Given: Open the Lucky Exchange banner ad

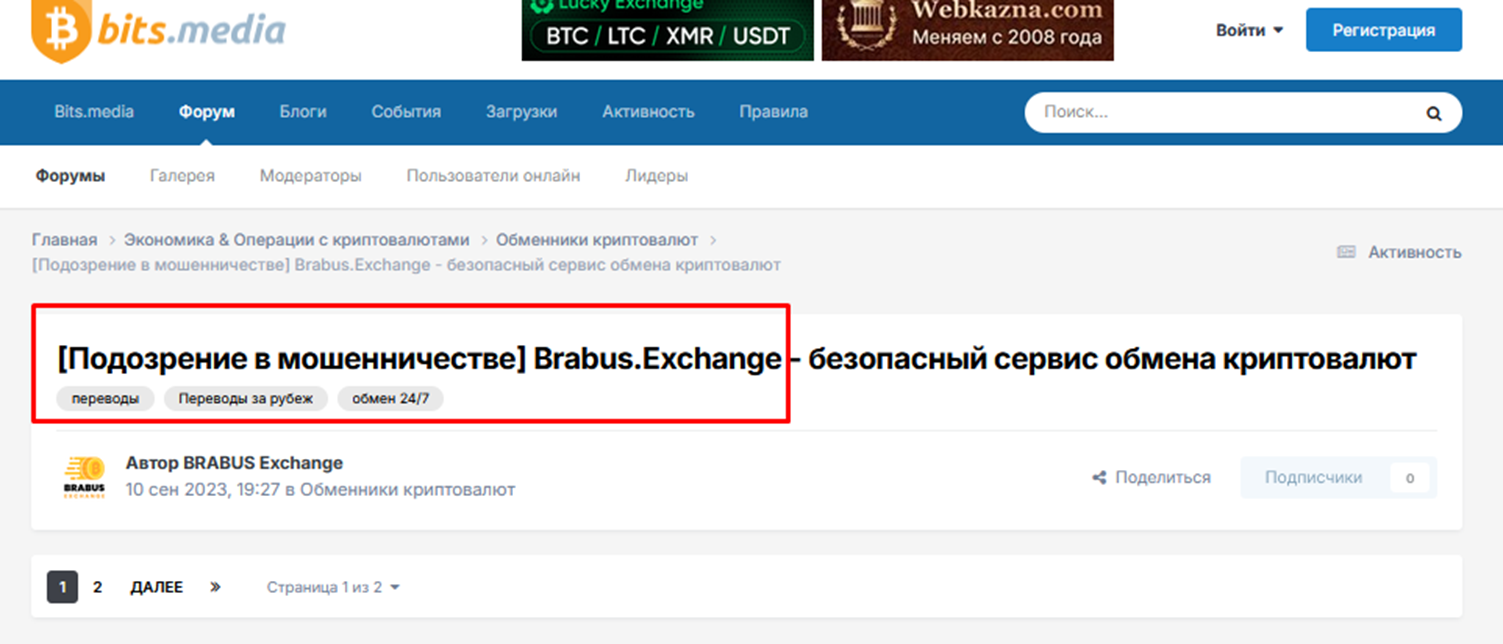Looking at the screenshot, I should [x=668, y=30].
